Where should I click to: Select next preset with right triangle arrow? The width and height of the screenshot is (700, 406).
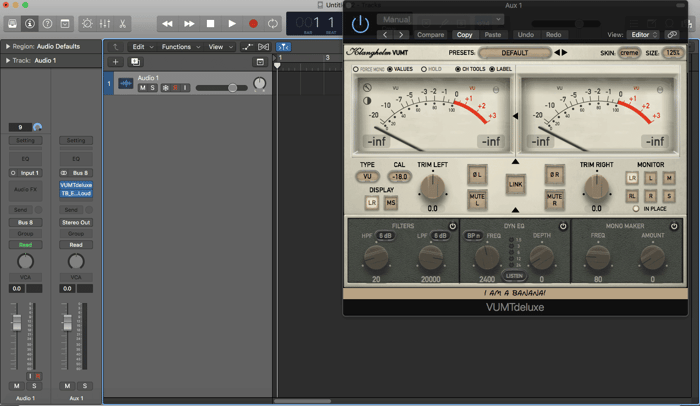pyautogui.click(x=564, y=53)
